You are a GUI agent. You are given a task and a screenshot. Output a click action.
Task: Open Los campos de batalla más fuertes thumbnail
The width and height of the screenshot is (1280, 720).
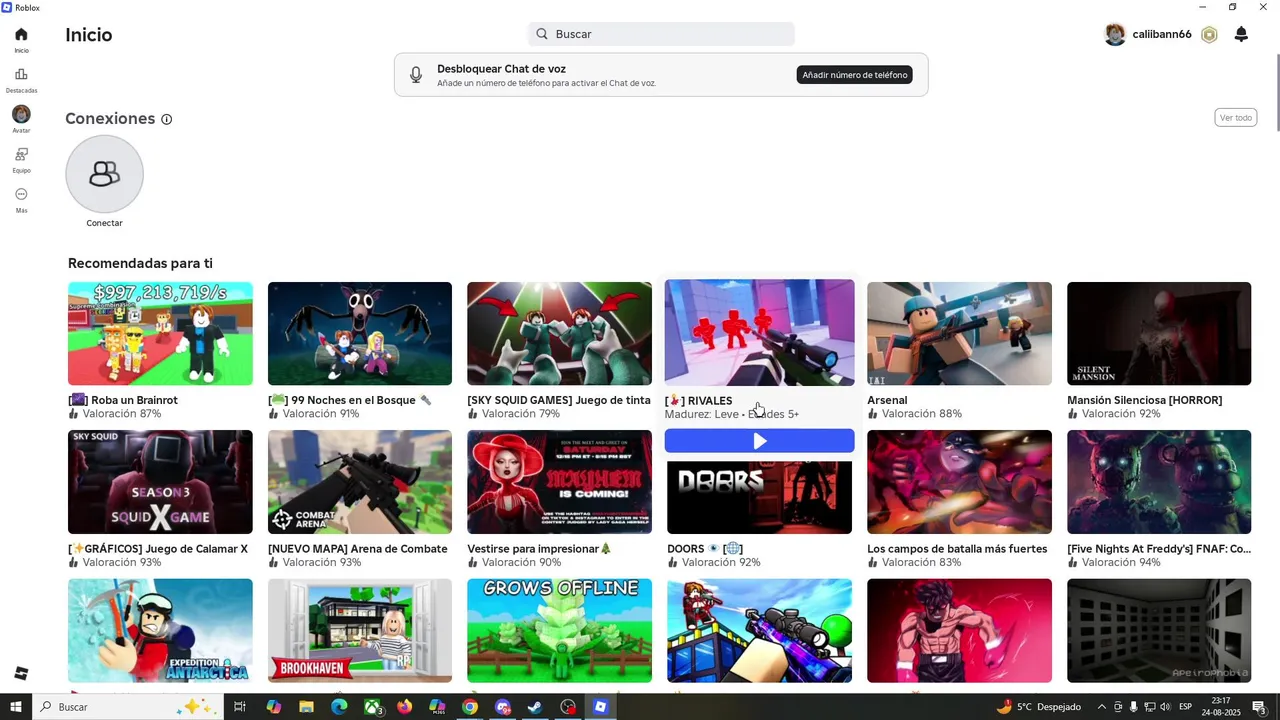tap(959, 482)
